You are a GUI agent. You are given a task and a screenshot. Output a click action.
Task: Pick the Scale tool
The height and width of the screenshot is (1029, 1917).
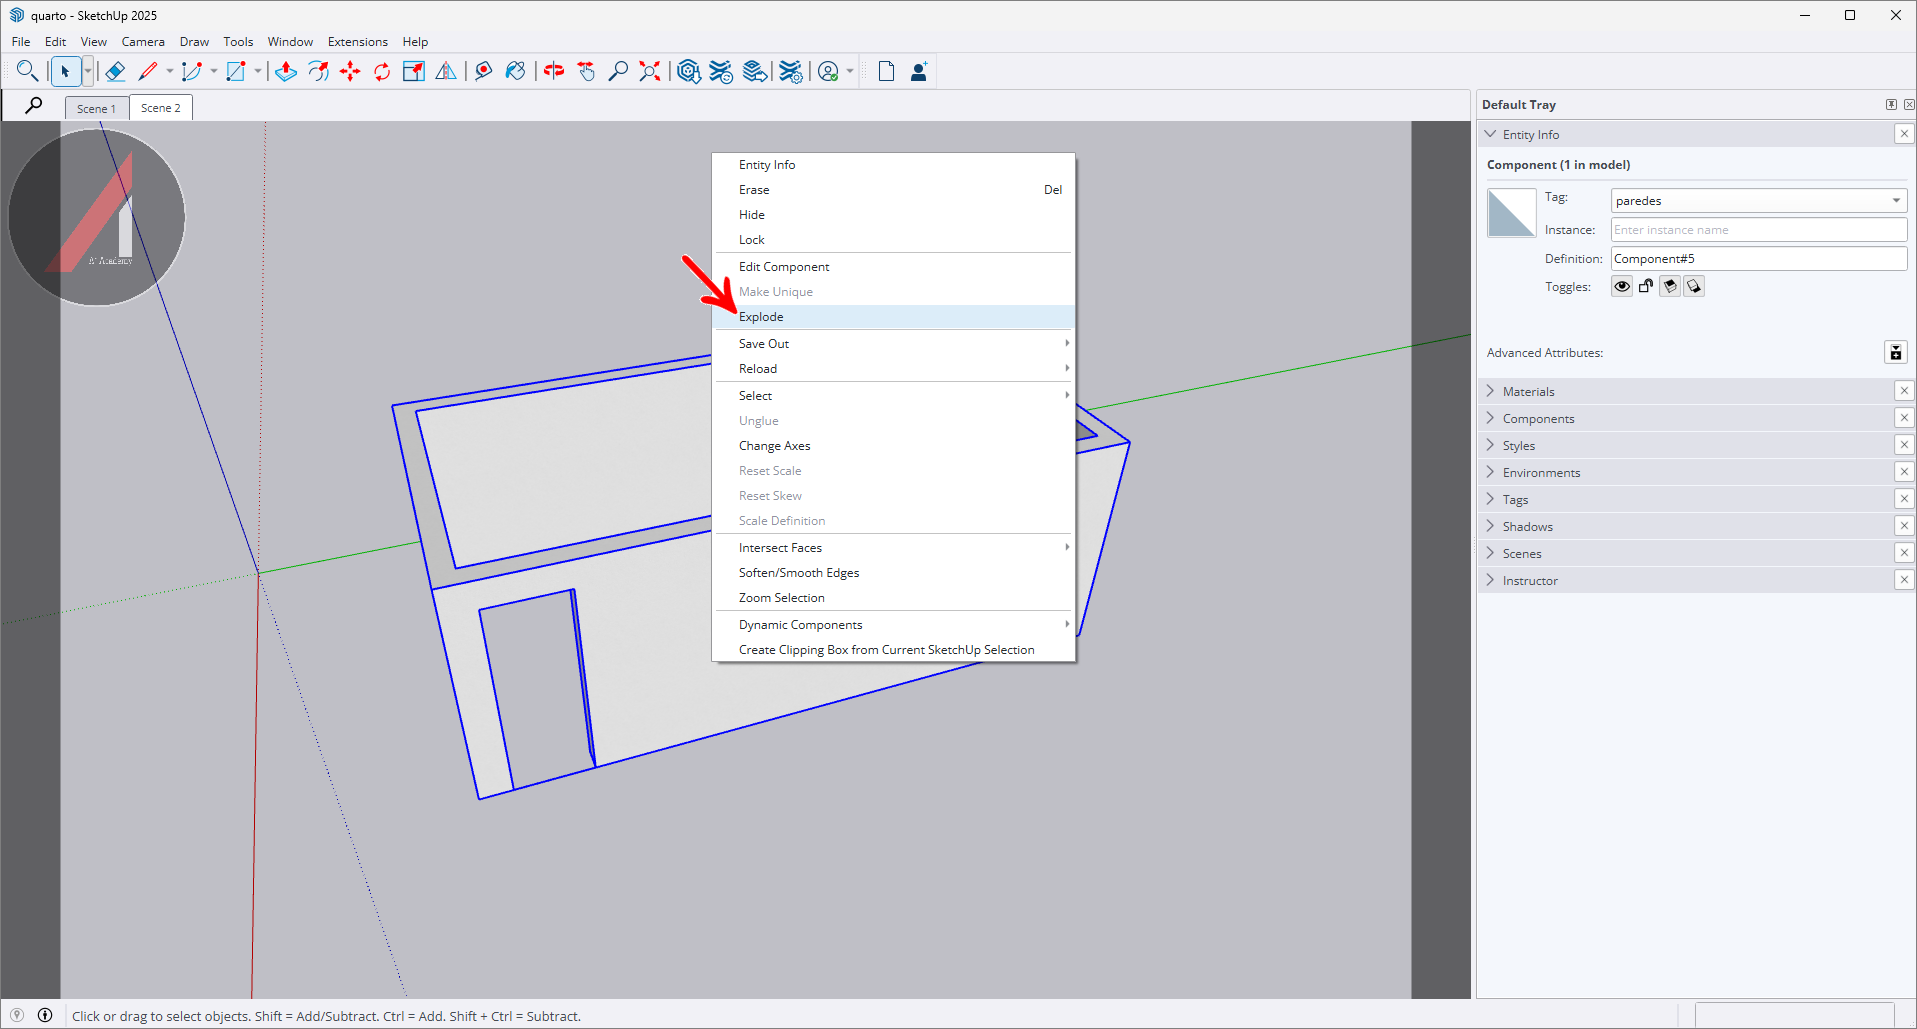414,71
